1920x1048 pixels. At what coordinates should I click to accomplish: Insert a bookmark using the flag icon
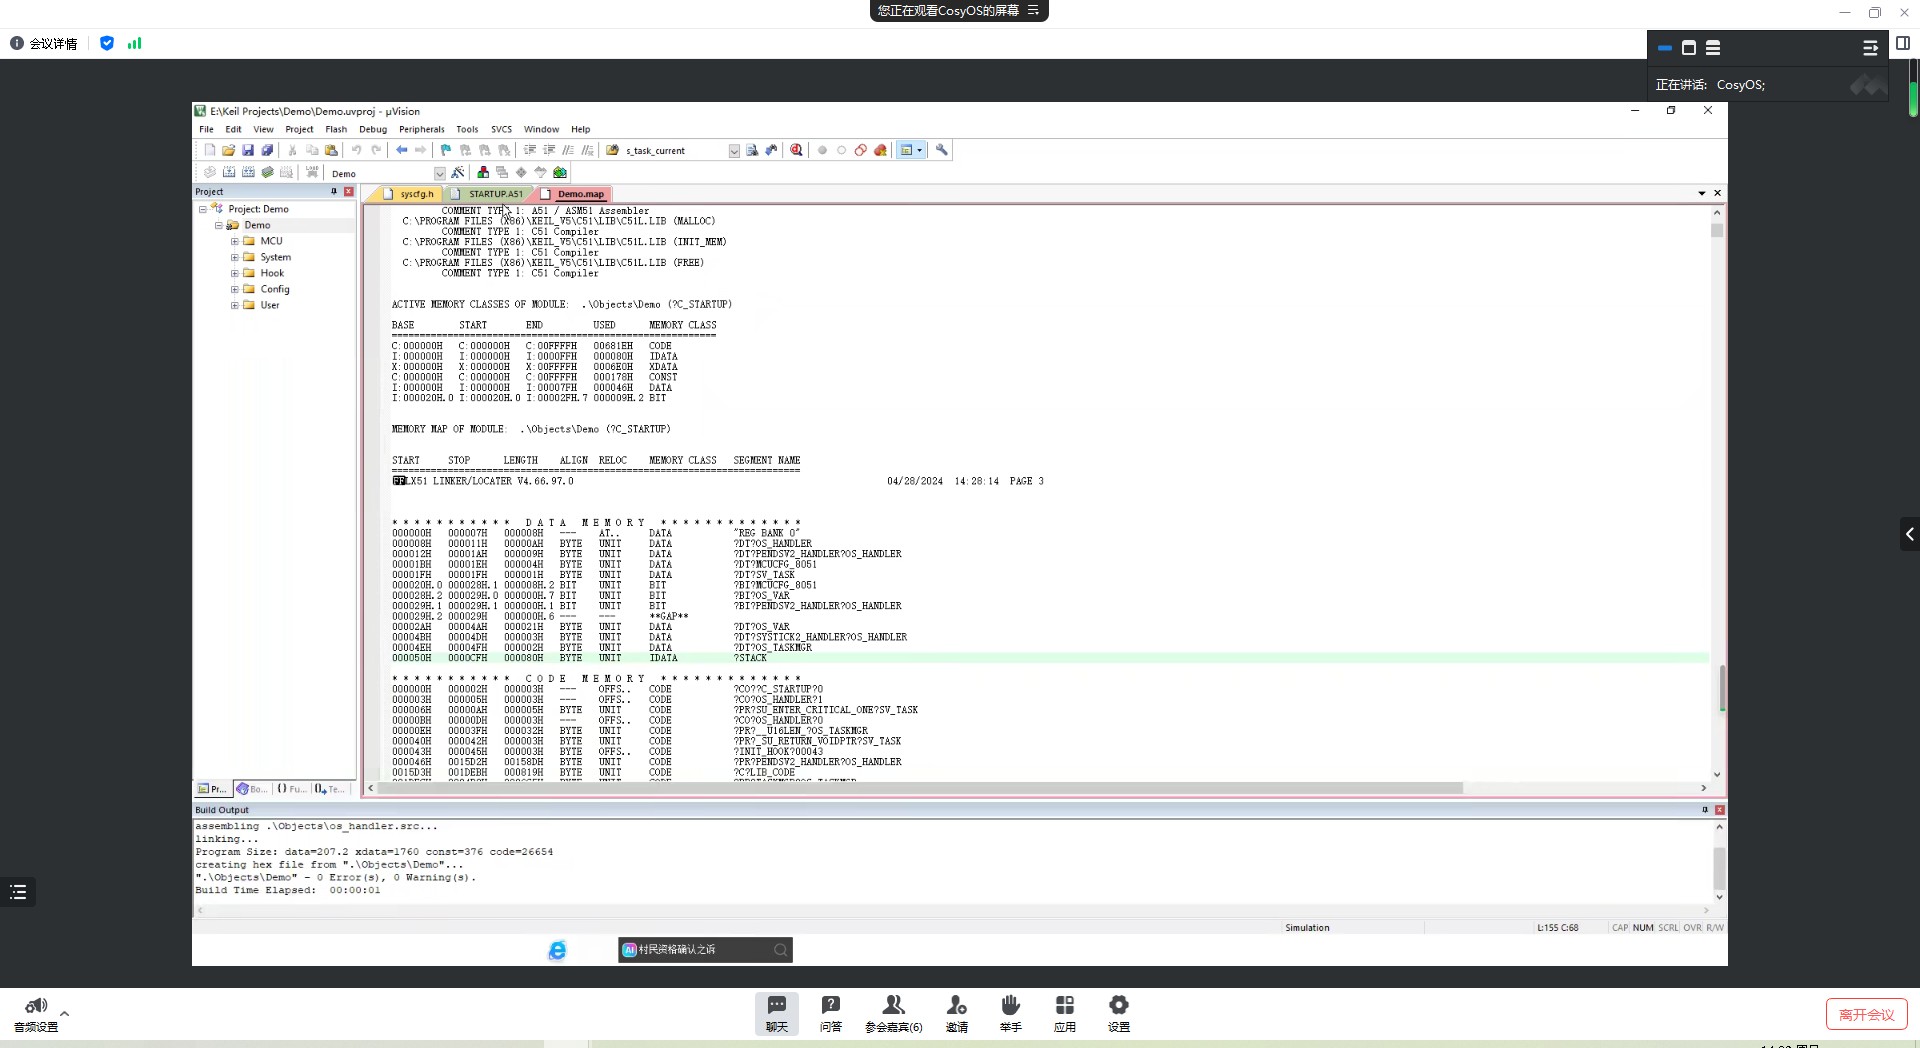click(x=446, y=150)
